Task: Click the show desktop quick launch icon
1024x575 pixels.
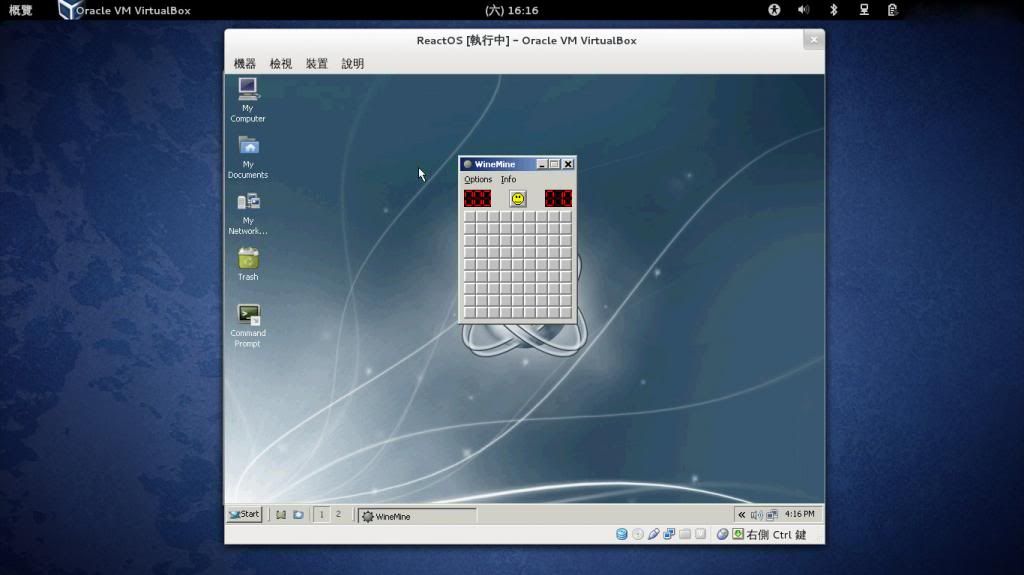Action: click(x=281, y=515)
